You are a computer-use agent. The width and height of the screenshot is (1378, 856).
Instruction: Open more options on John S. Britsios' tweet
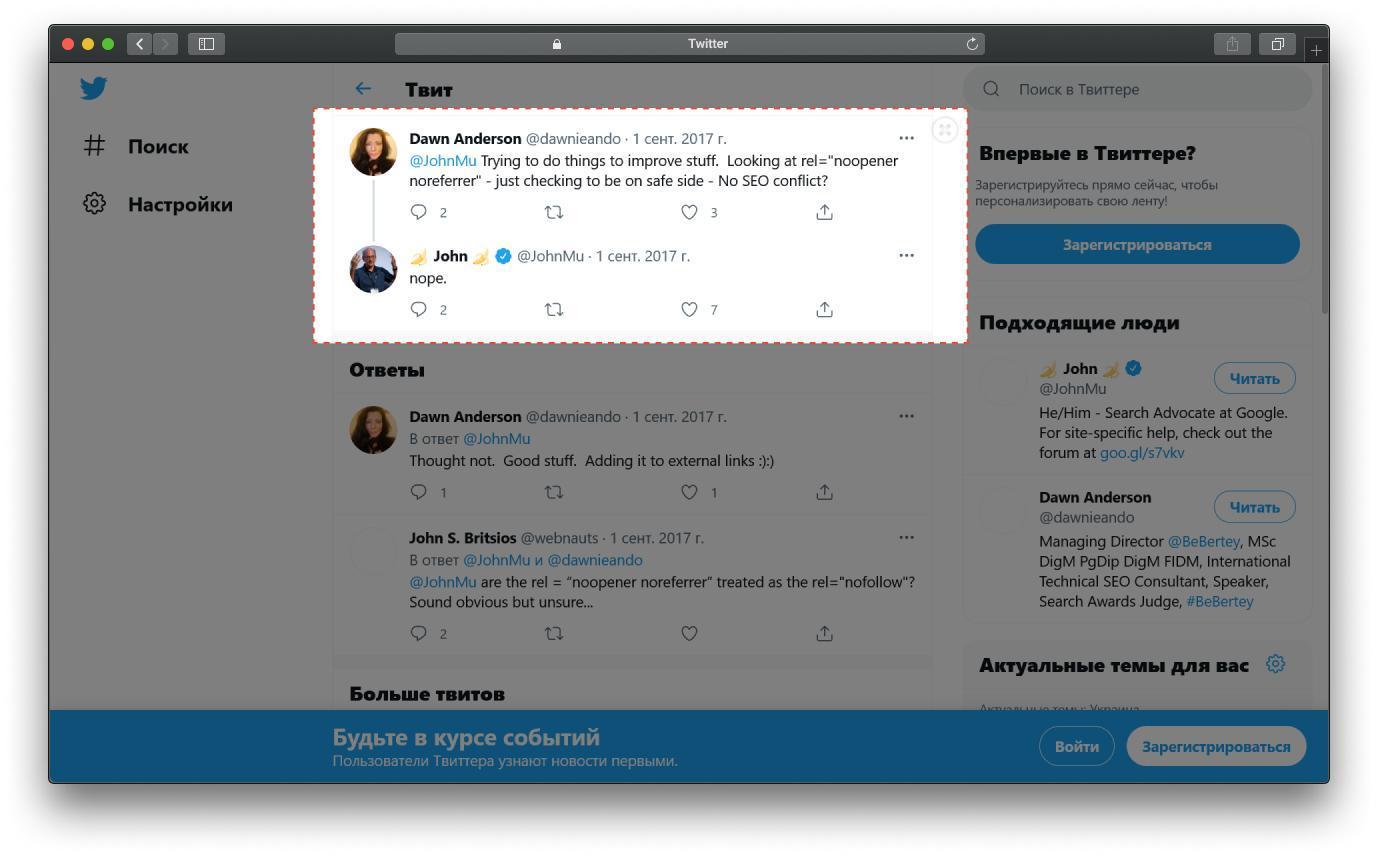pyautogui.click(x=906, y=537)
